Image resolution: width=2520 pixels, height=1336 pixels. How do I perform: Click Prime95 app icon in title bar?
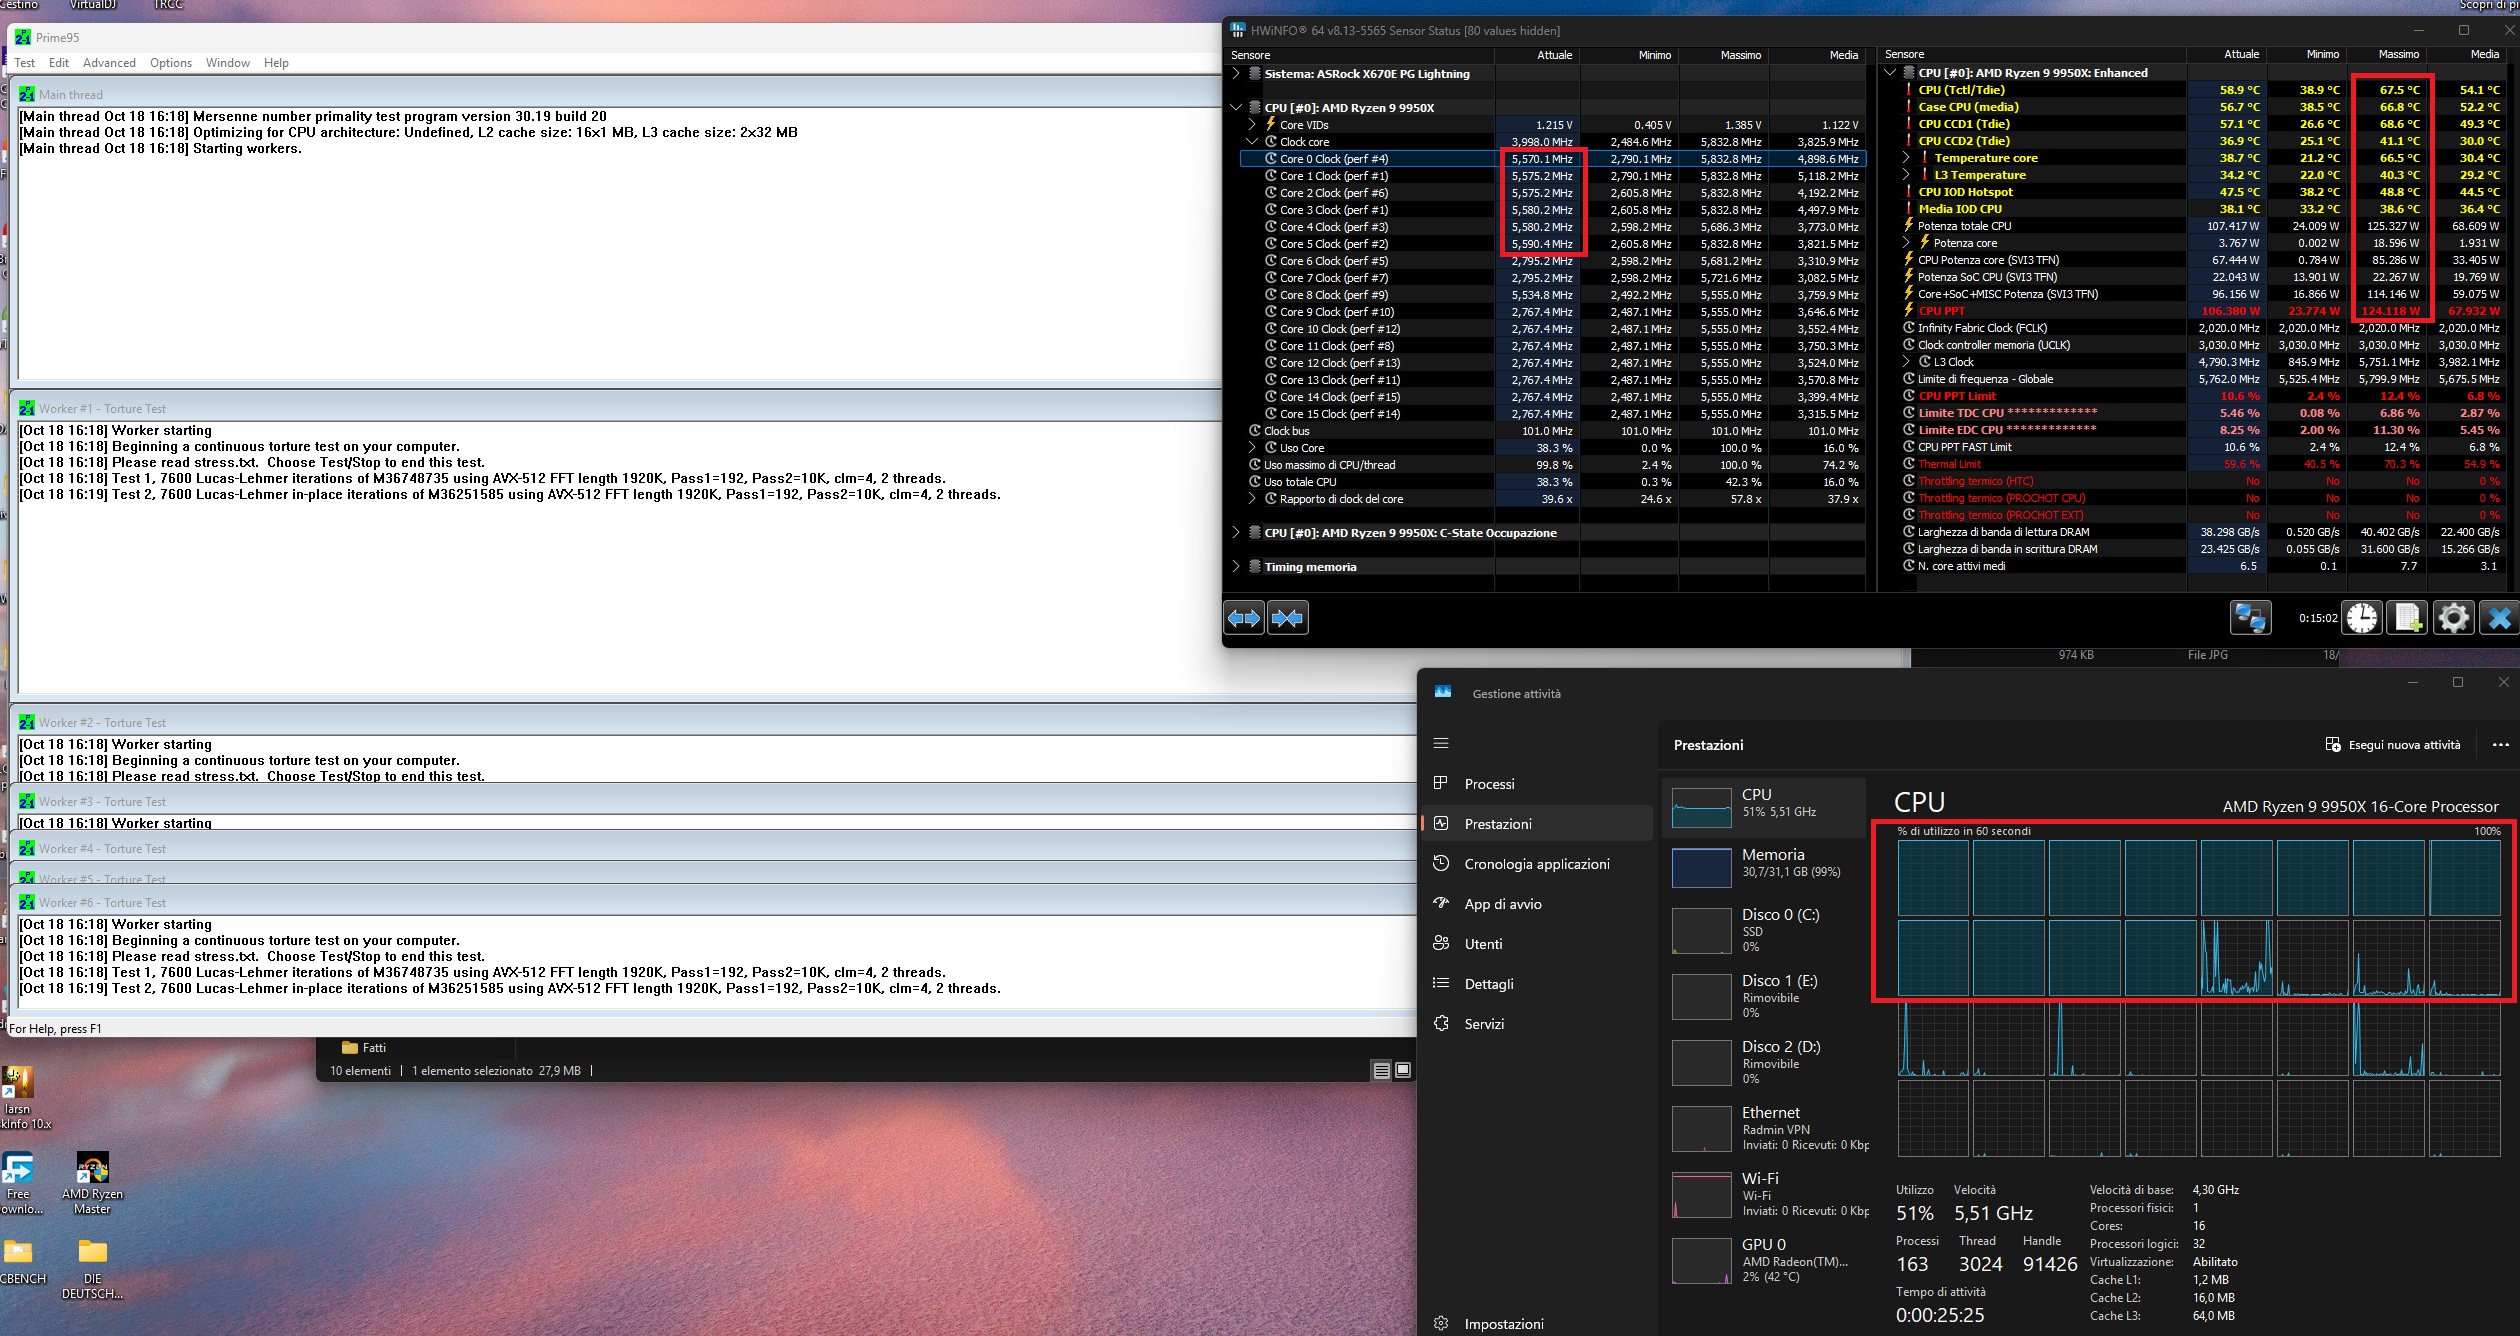23,37
